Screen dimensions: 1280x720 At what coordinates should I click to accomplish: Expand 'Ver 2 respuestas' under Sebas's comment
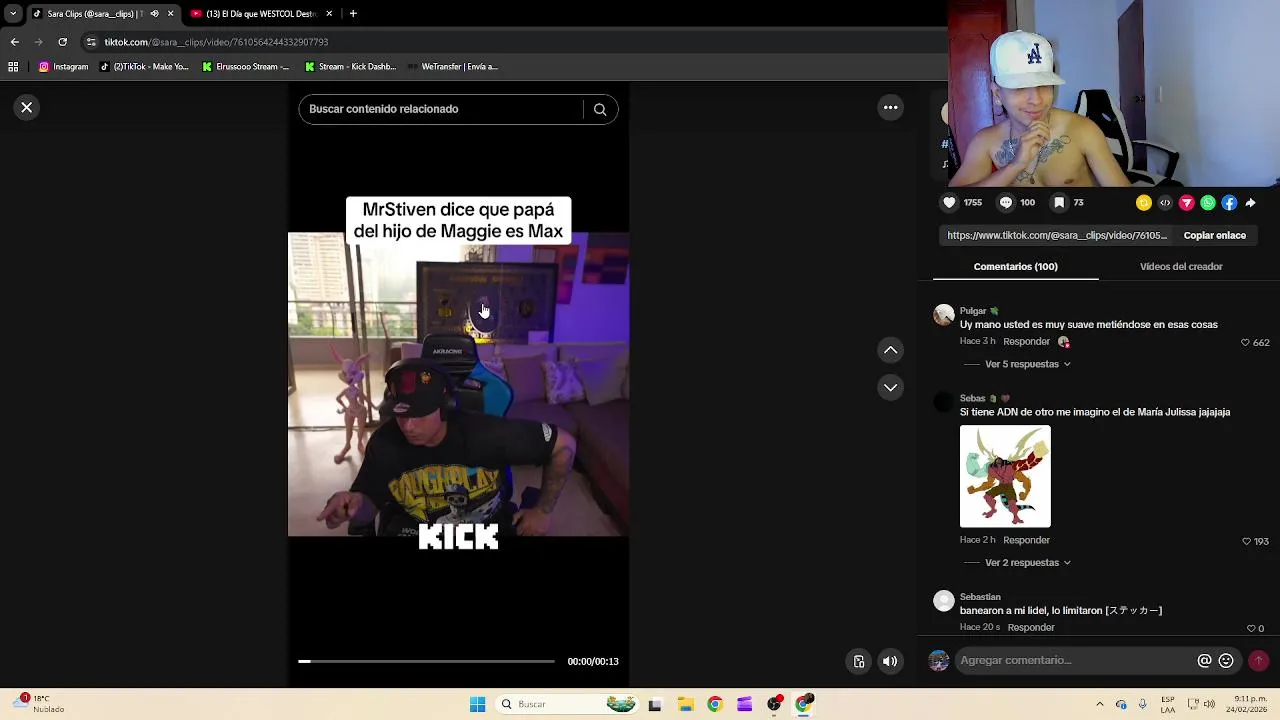[1028, 563]
